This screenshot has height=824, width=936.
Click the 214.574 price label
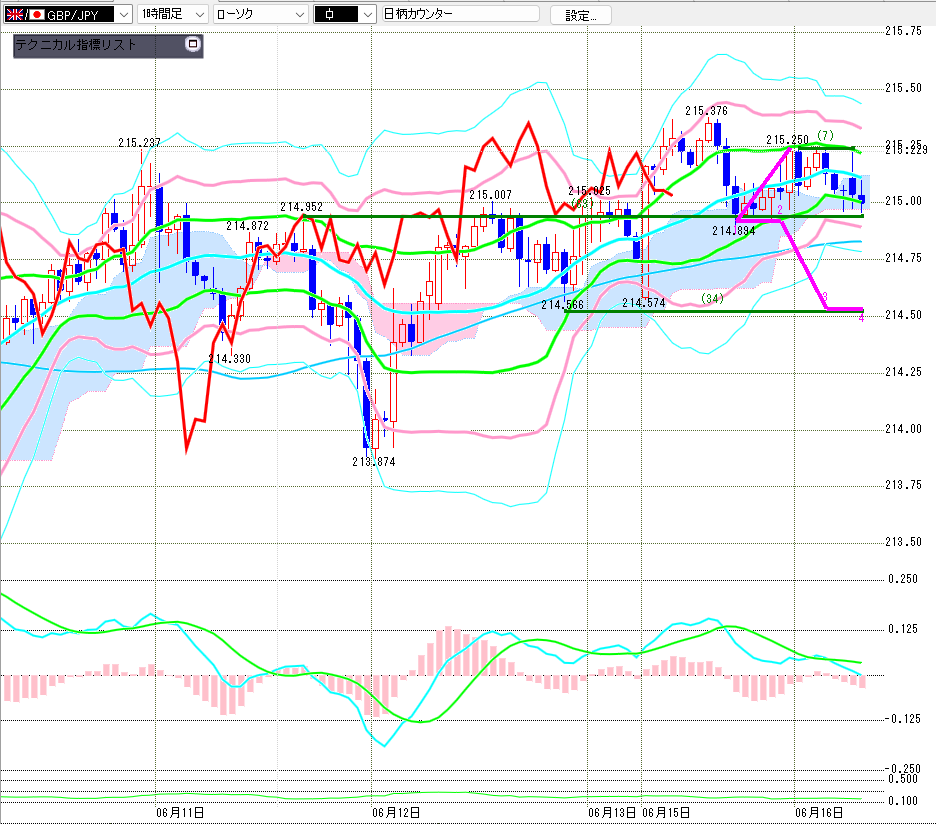[x=644, y=303]
